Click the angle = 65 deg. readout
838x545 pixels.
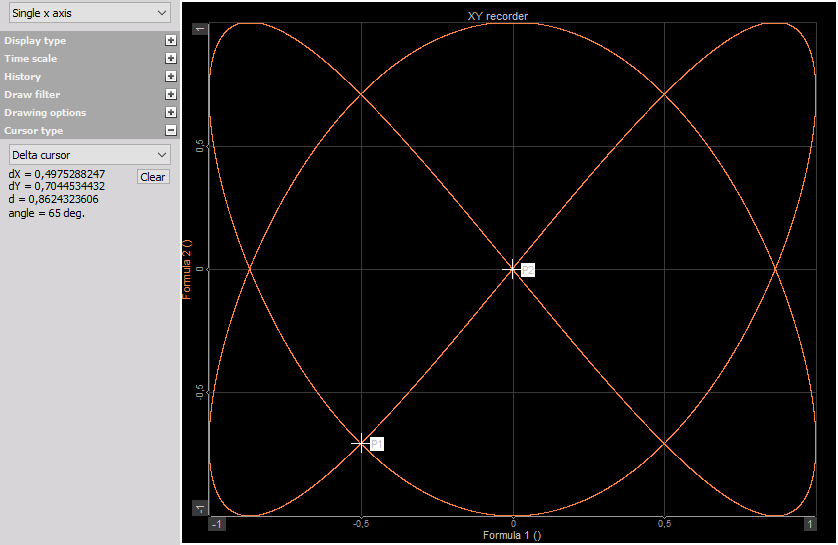[46, 213]
